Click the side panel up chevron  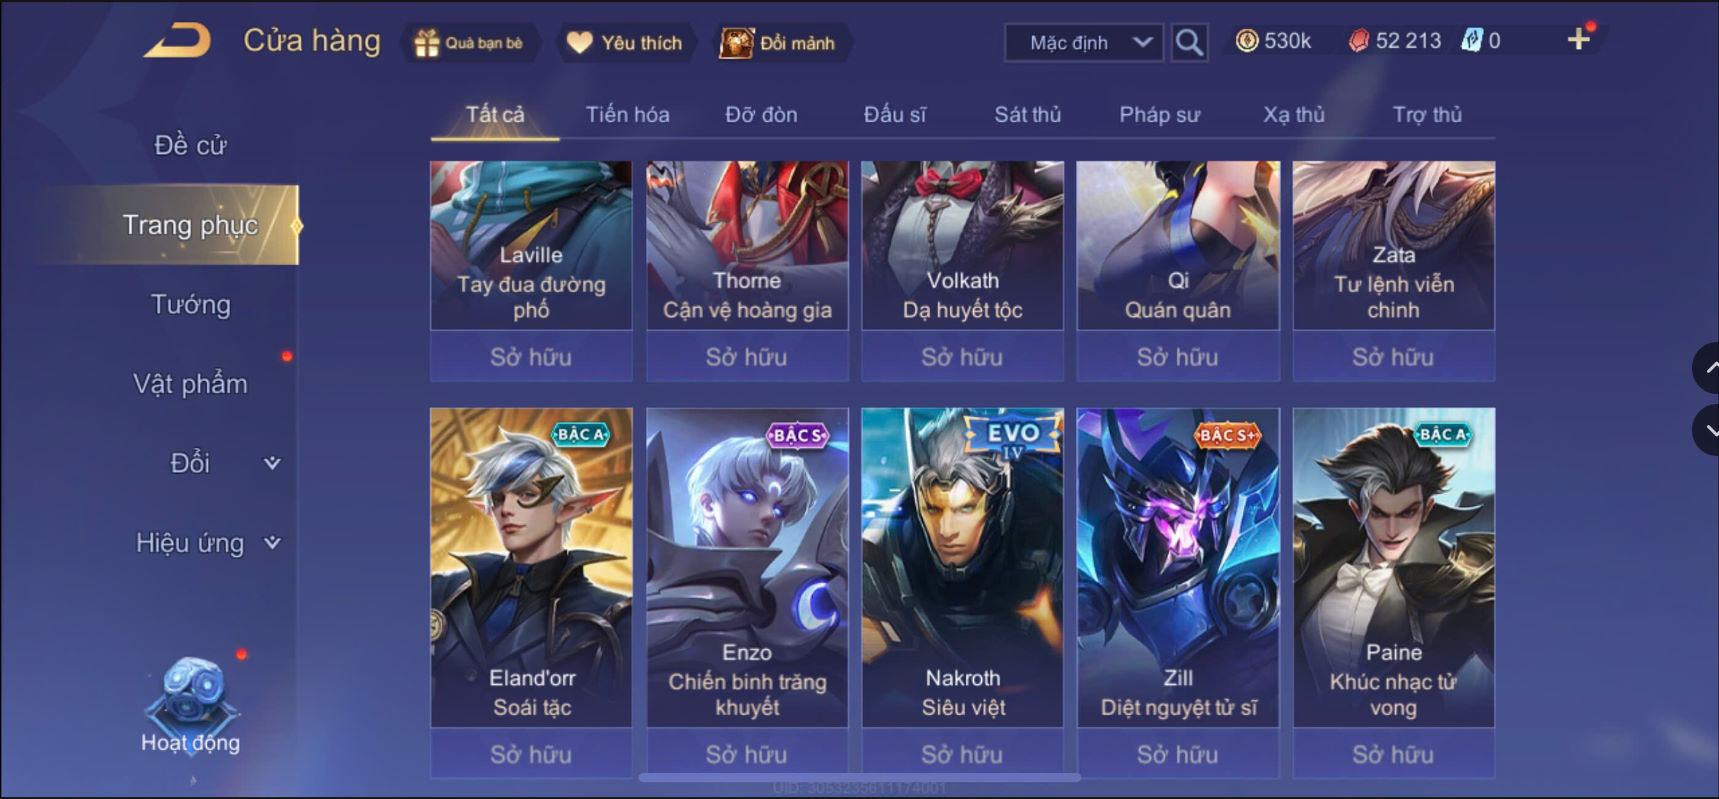pos(1706,368)
